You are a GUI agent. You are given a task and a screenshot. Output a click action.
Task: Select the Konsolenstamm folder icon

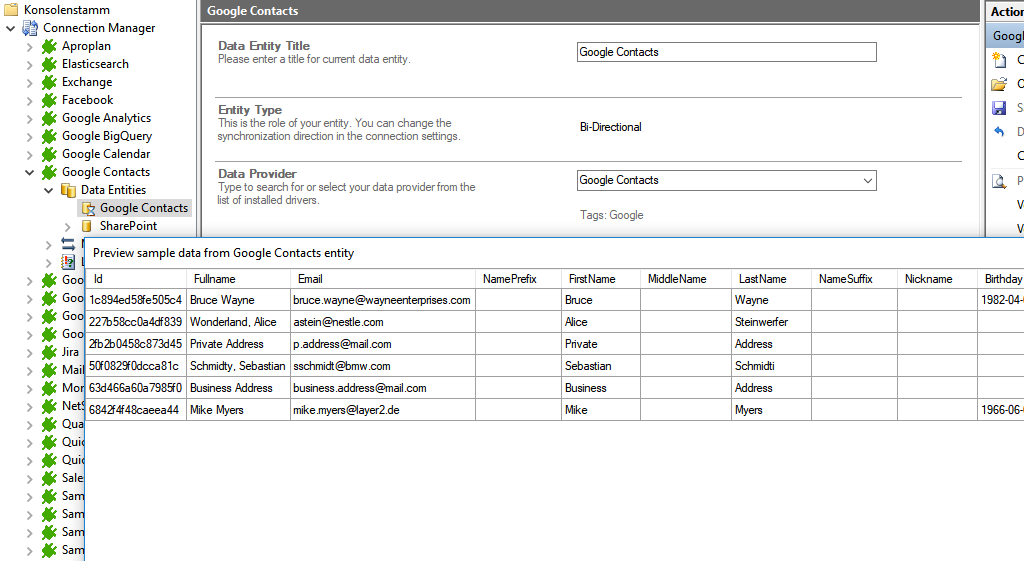12,10
